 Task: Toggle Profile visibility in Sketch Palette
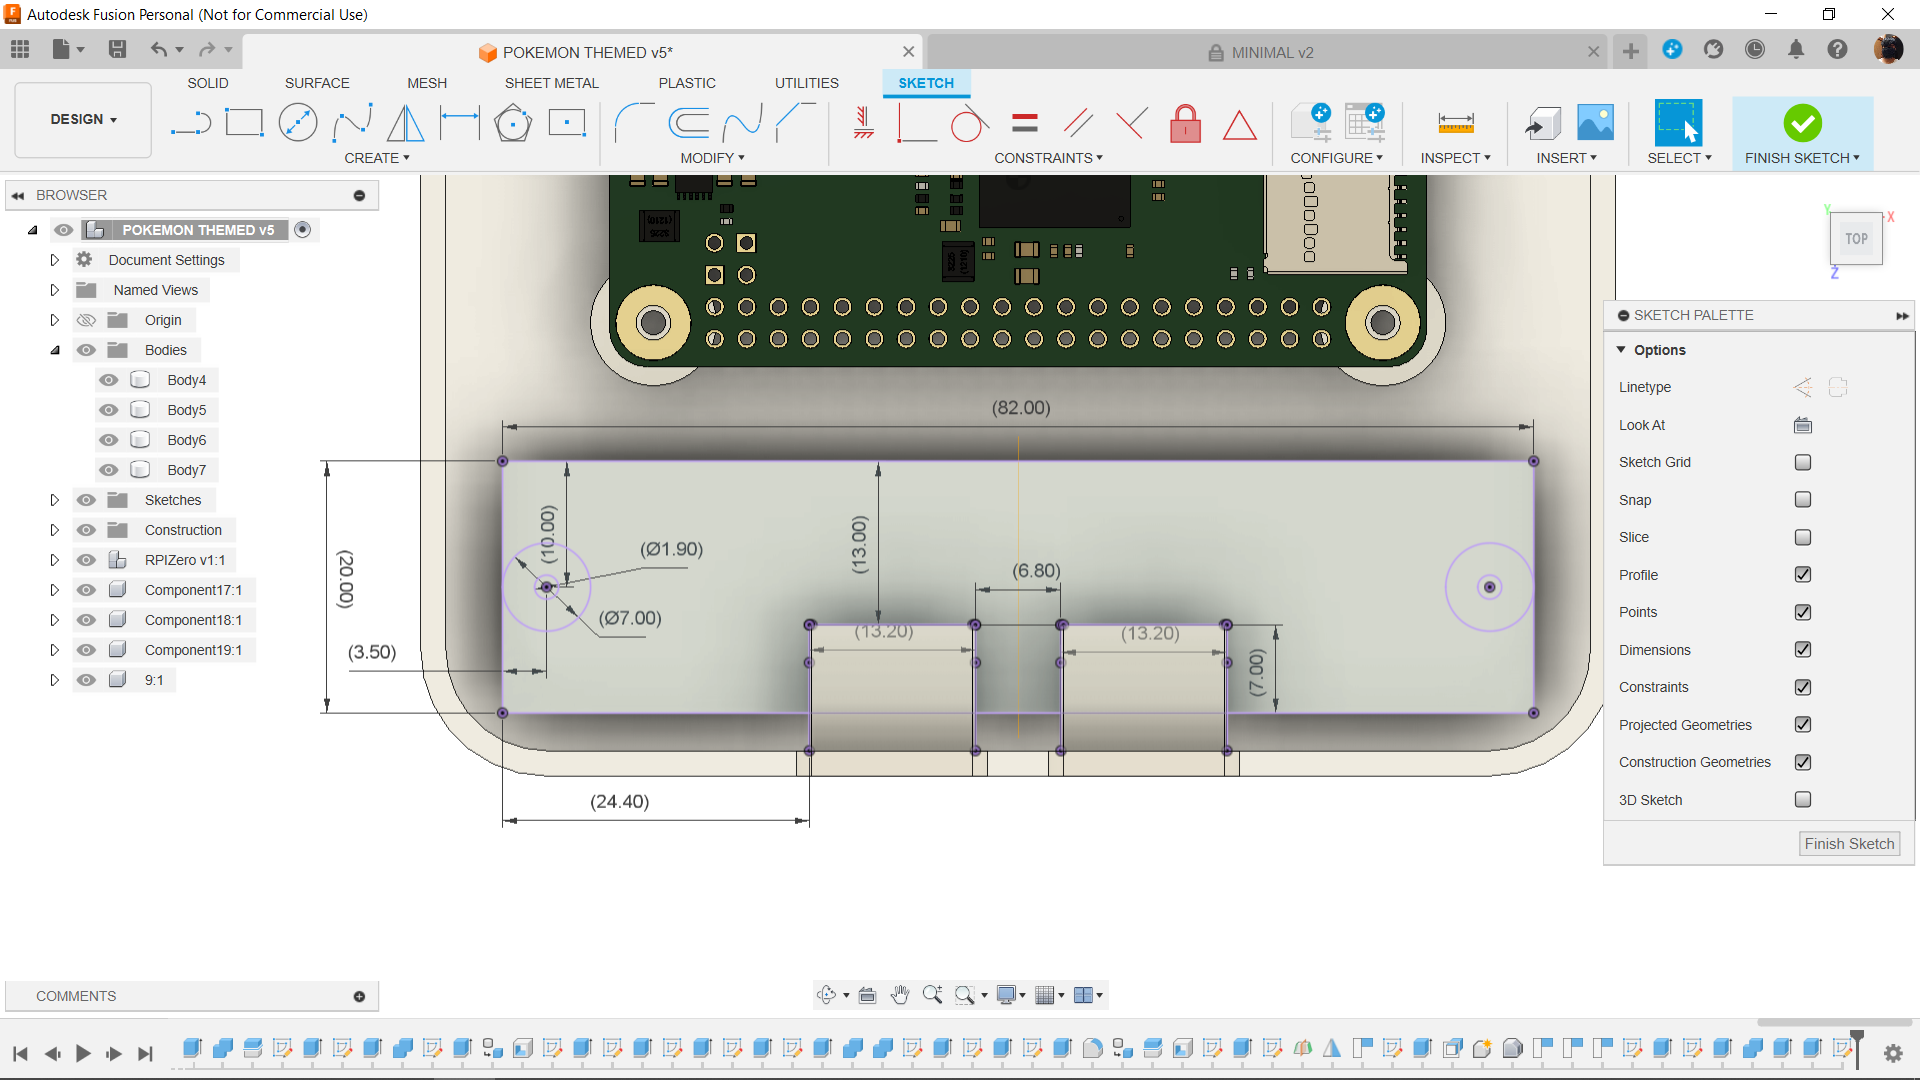point(1805,574)
